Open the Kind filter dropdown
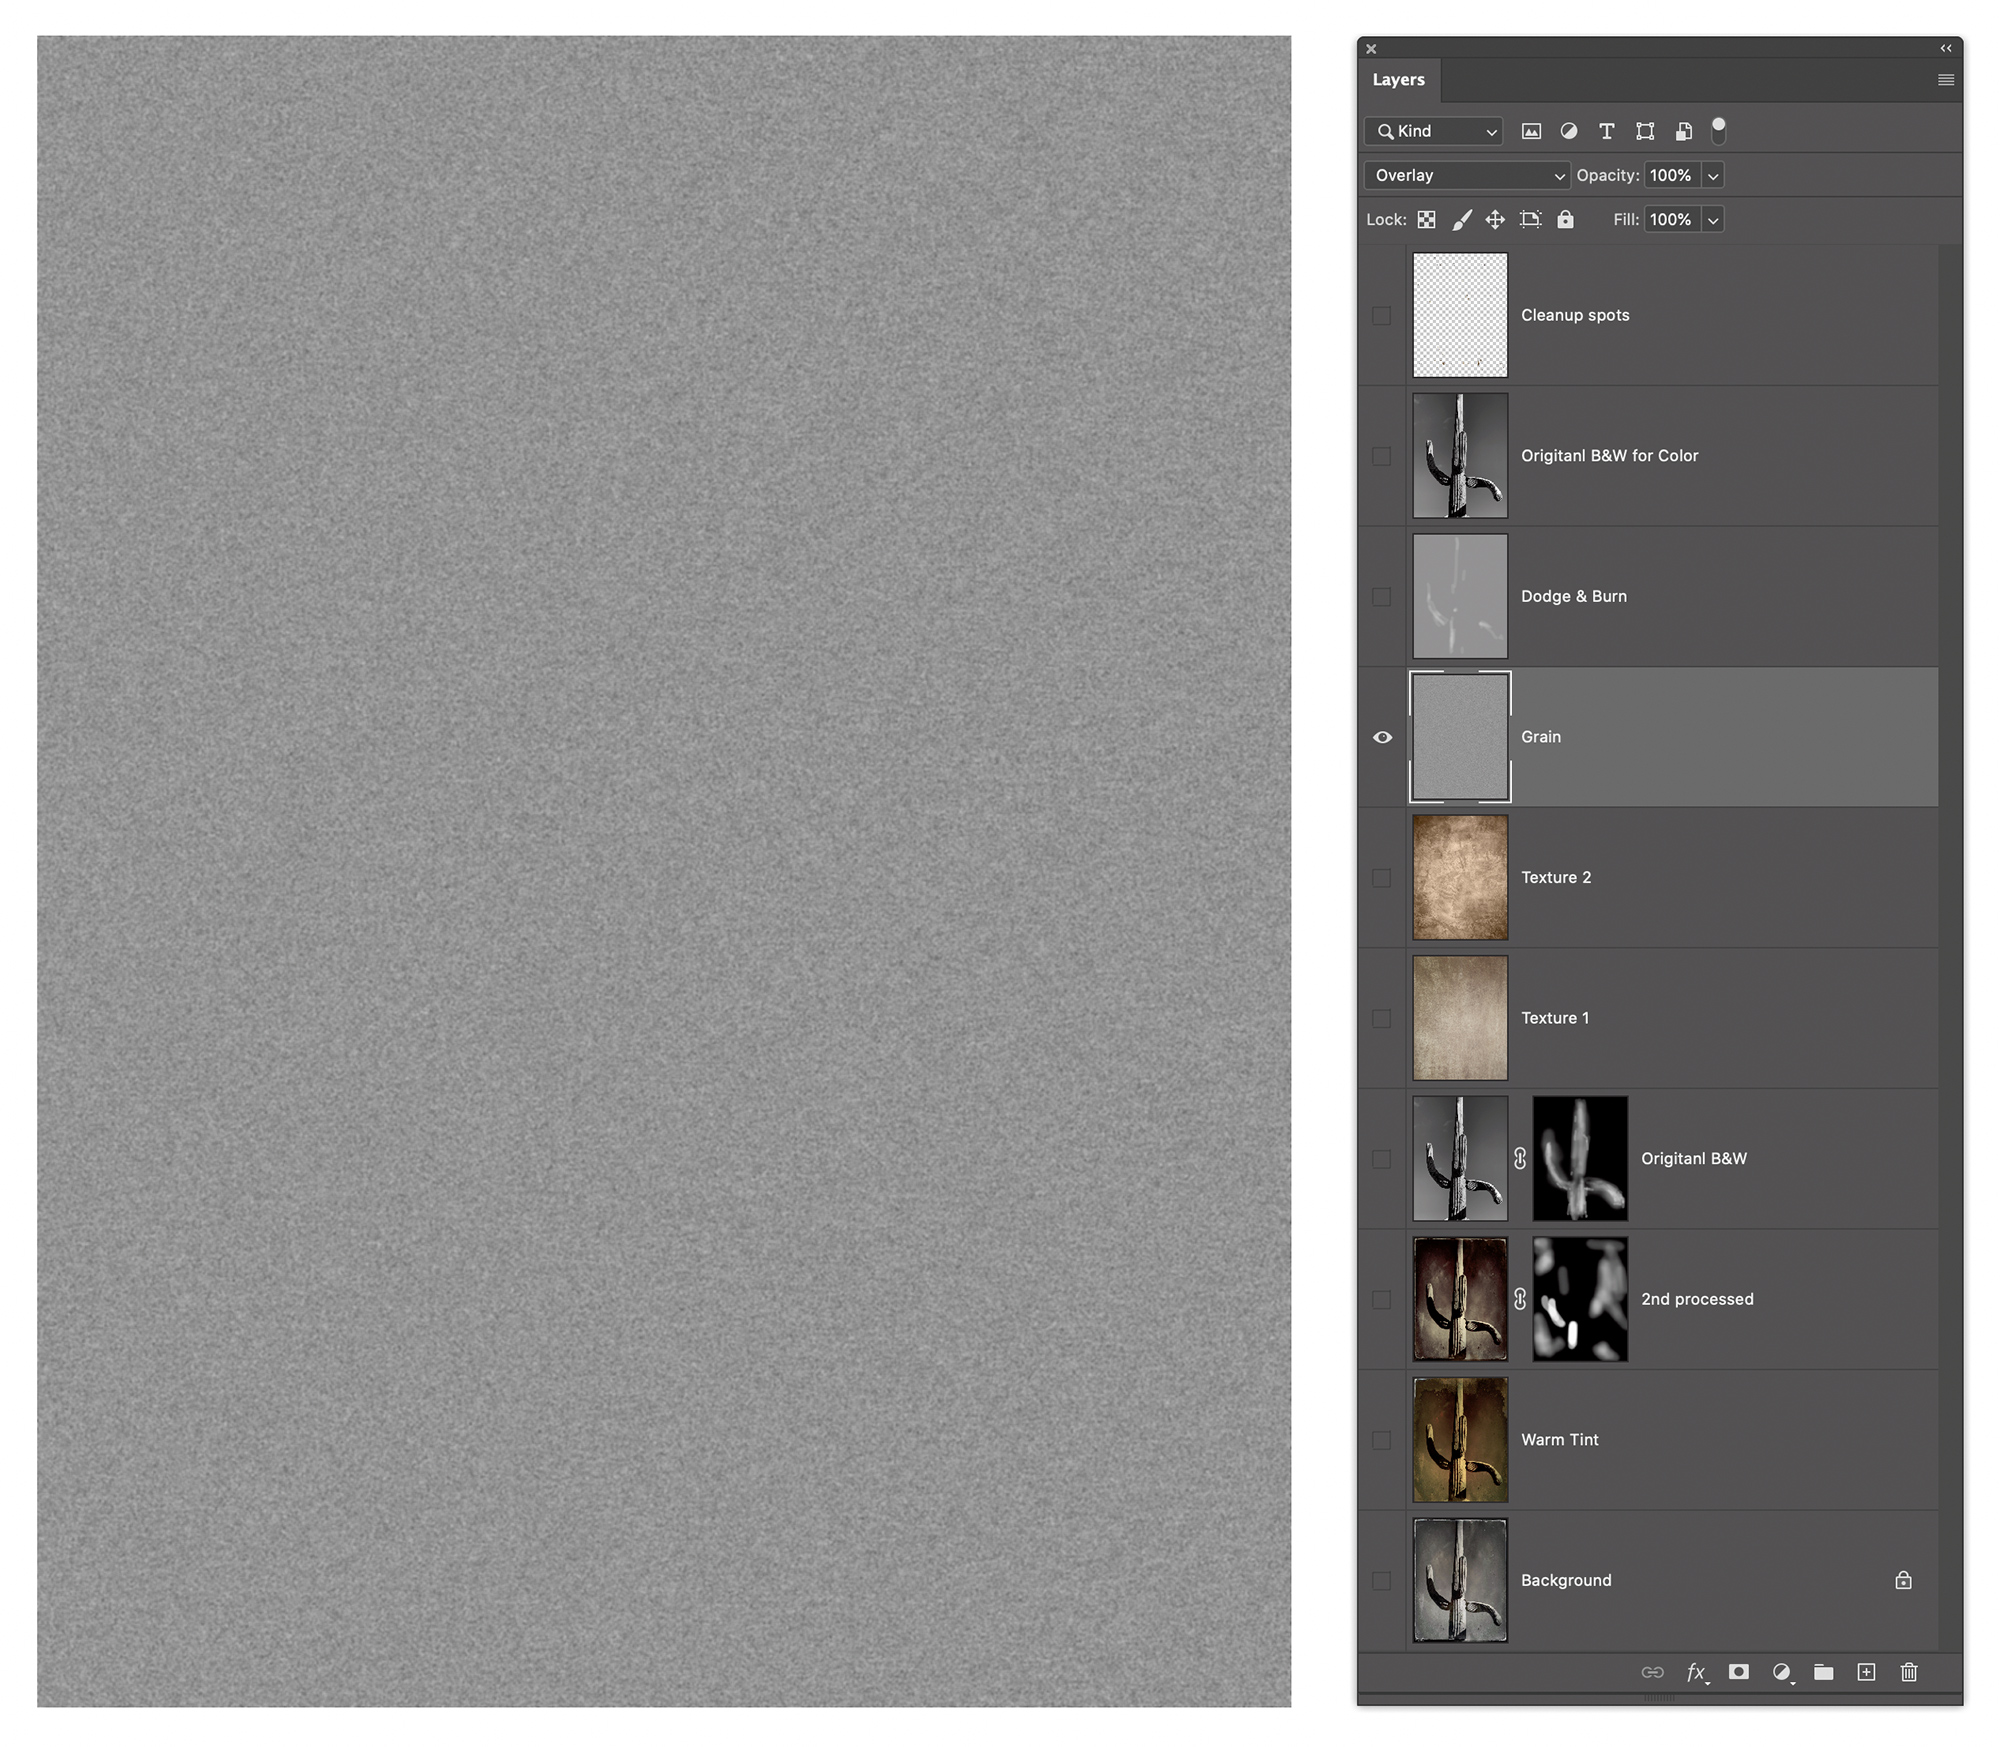 [x=1434, y=131]
